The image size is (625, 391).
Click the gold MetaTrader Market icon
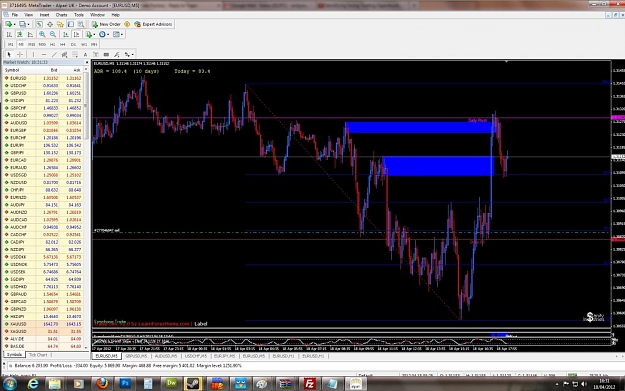(127, 24)
